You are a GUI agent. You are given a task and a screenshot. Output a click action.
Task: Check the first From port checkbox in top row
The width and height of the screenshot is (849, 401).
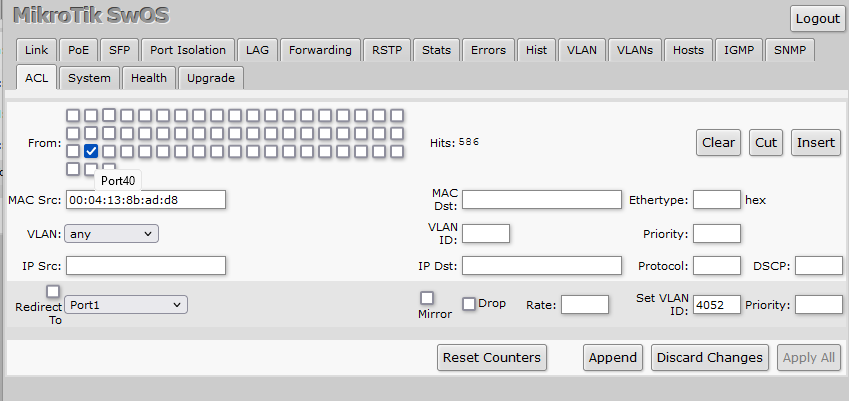[73, 115]
